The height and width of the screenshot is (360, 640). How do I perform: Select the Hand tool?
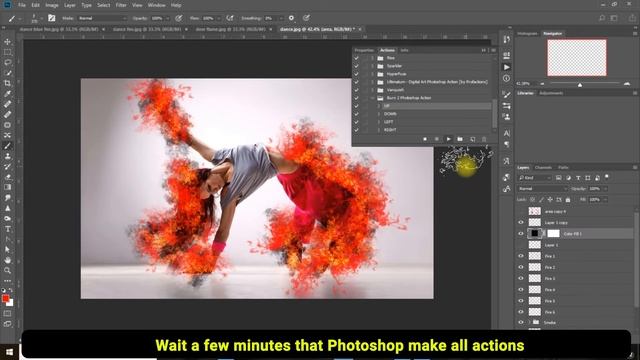[x=7, y=260]
